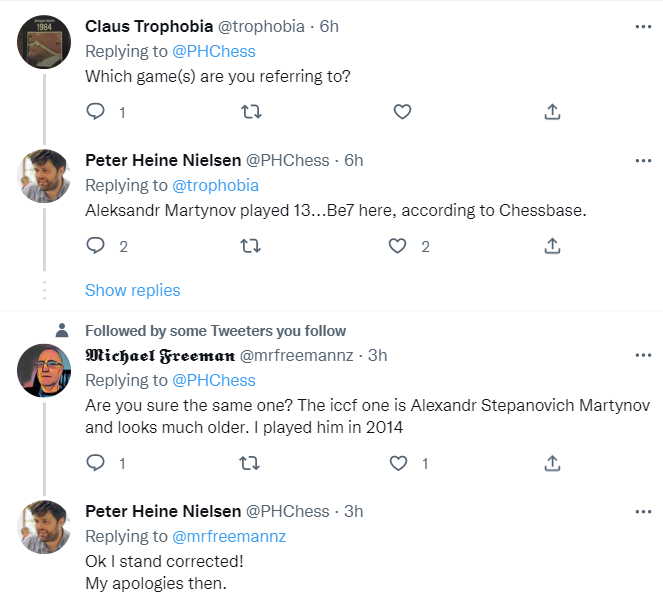
Task: Share Claus Trophobia's tweet
Action: (552, 112)
